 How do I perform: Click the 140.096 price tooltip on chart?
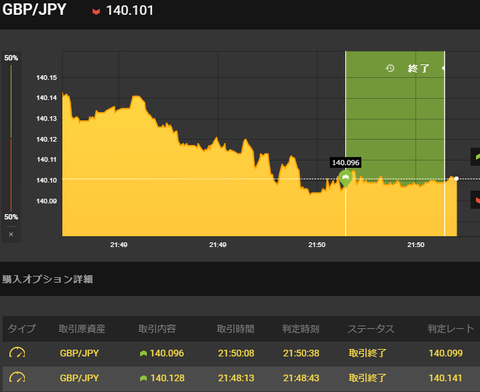[346, 163]
